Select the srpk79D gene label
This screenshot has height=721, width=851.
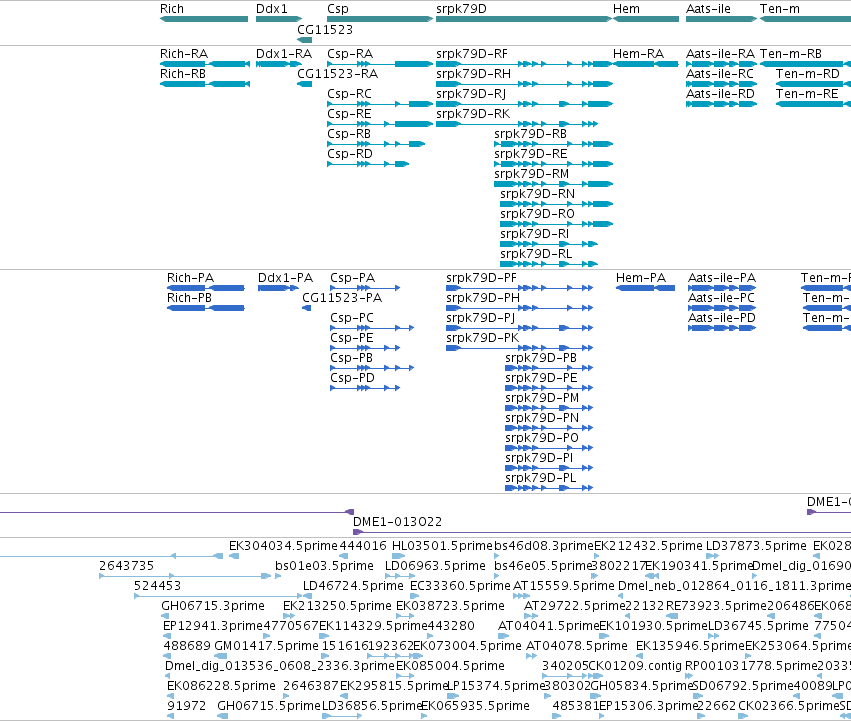[461, 9]
